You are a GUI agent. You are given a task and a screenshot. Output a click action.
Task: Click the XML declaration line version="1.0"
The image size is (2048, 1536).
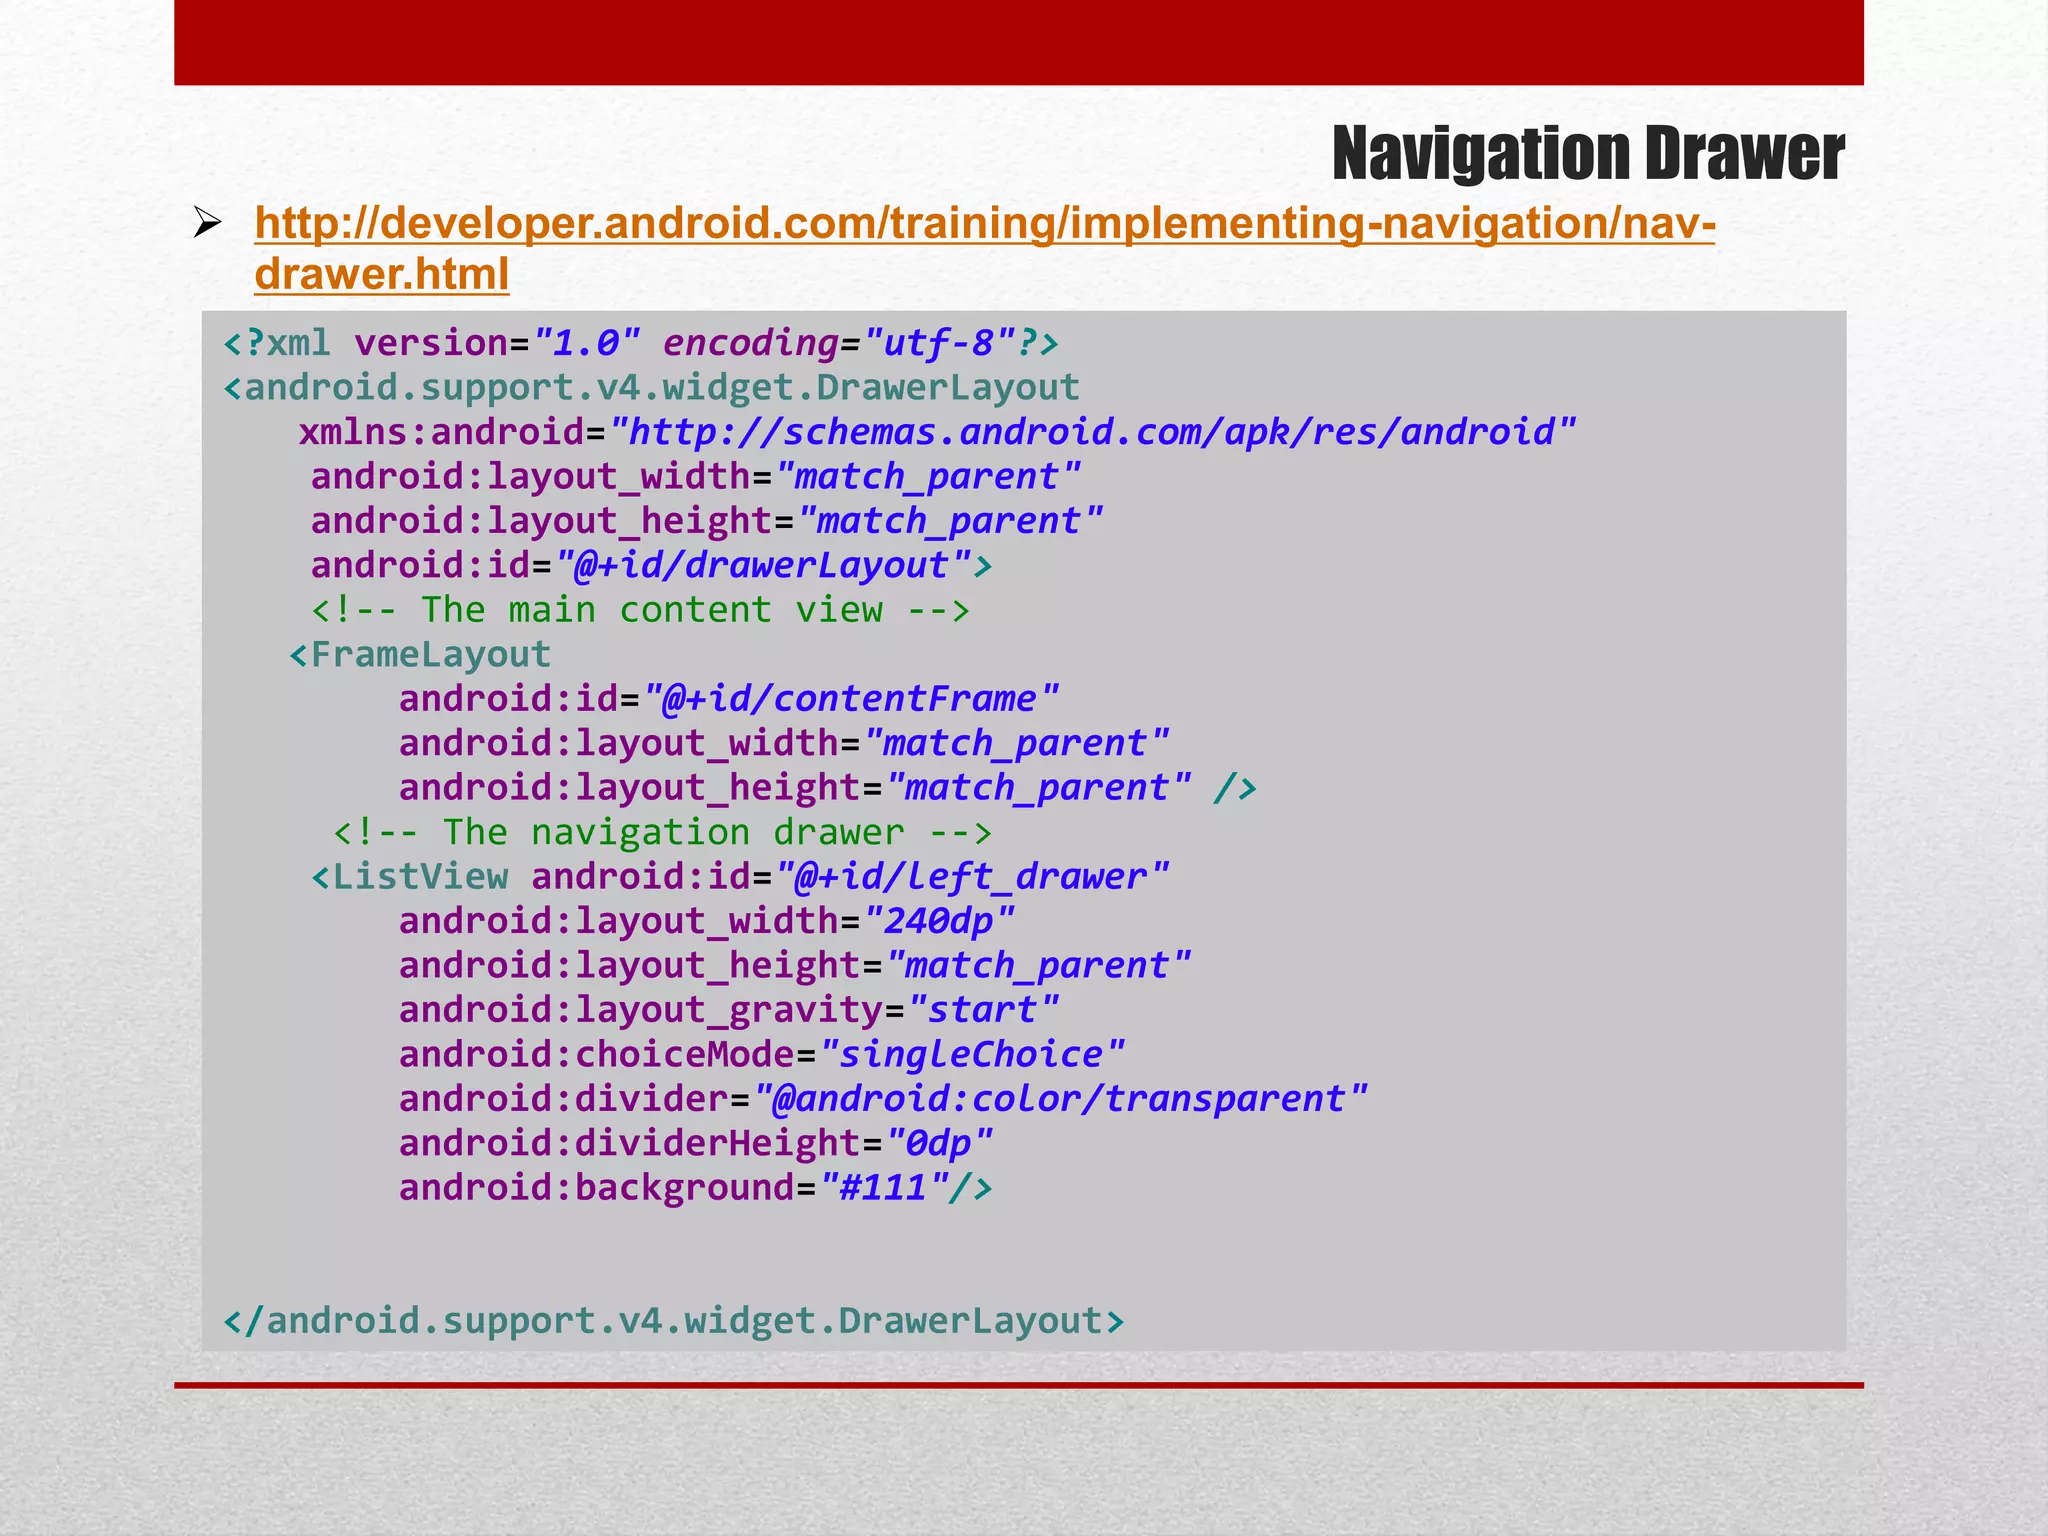641,343
